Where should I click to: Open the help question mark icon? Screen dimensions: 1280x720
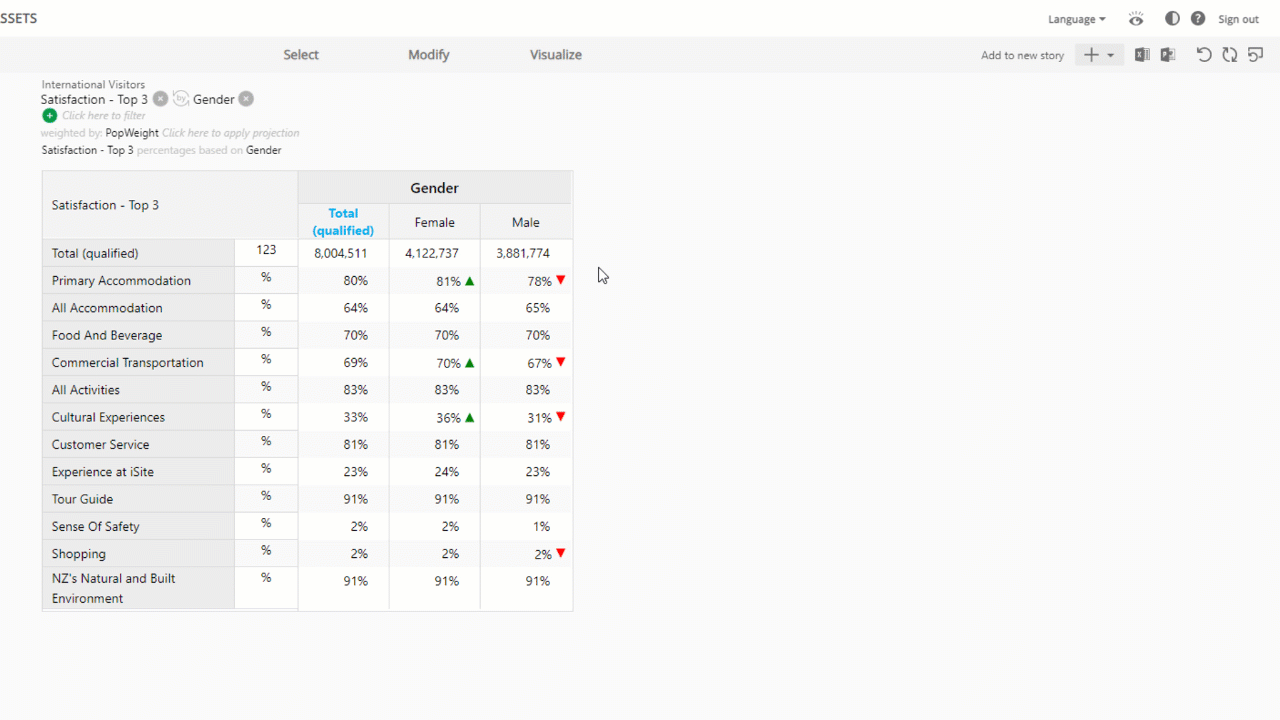coord(1198,19)
